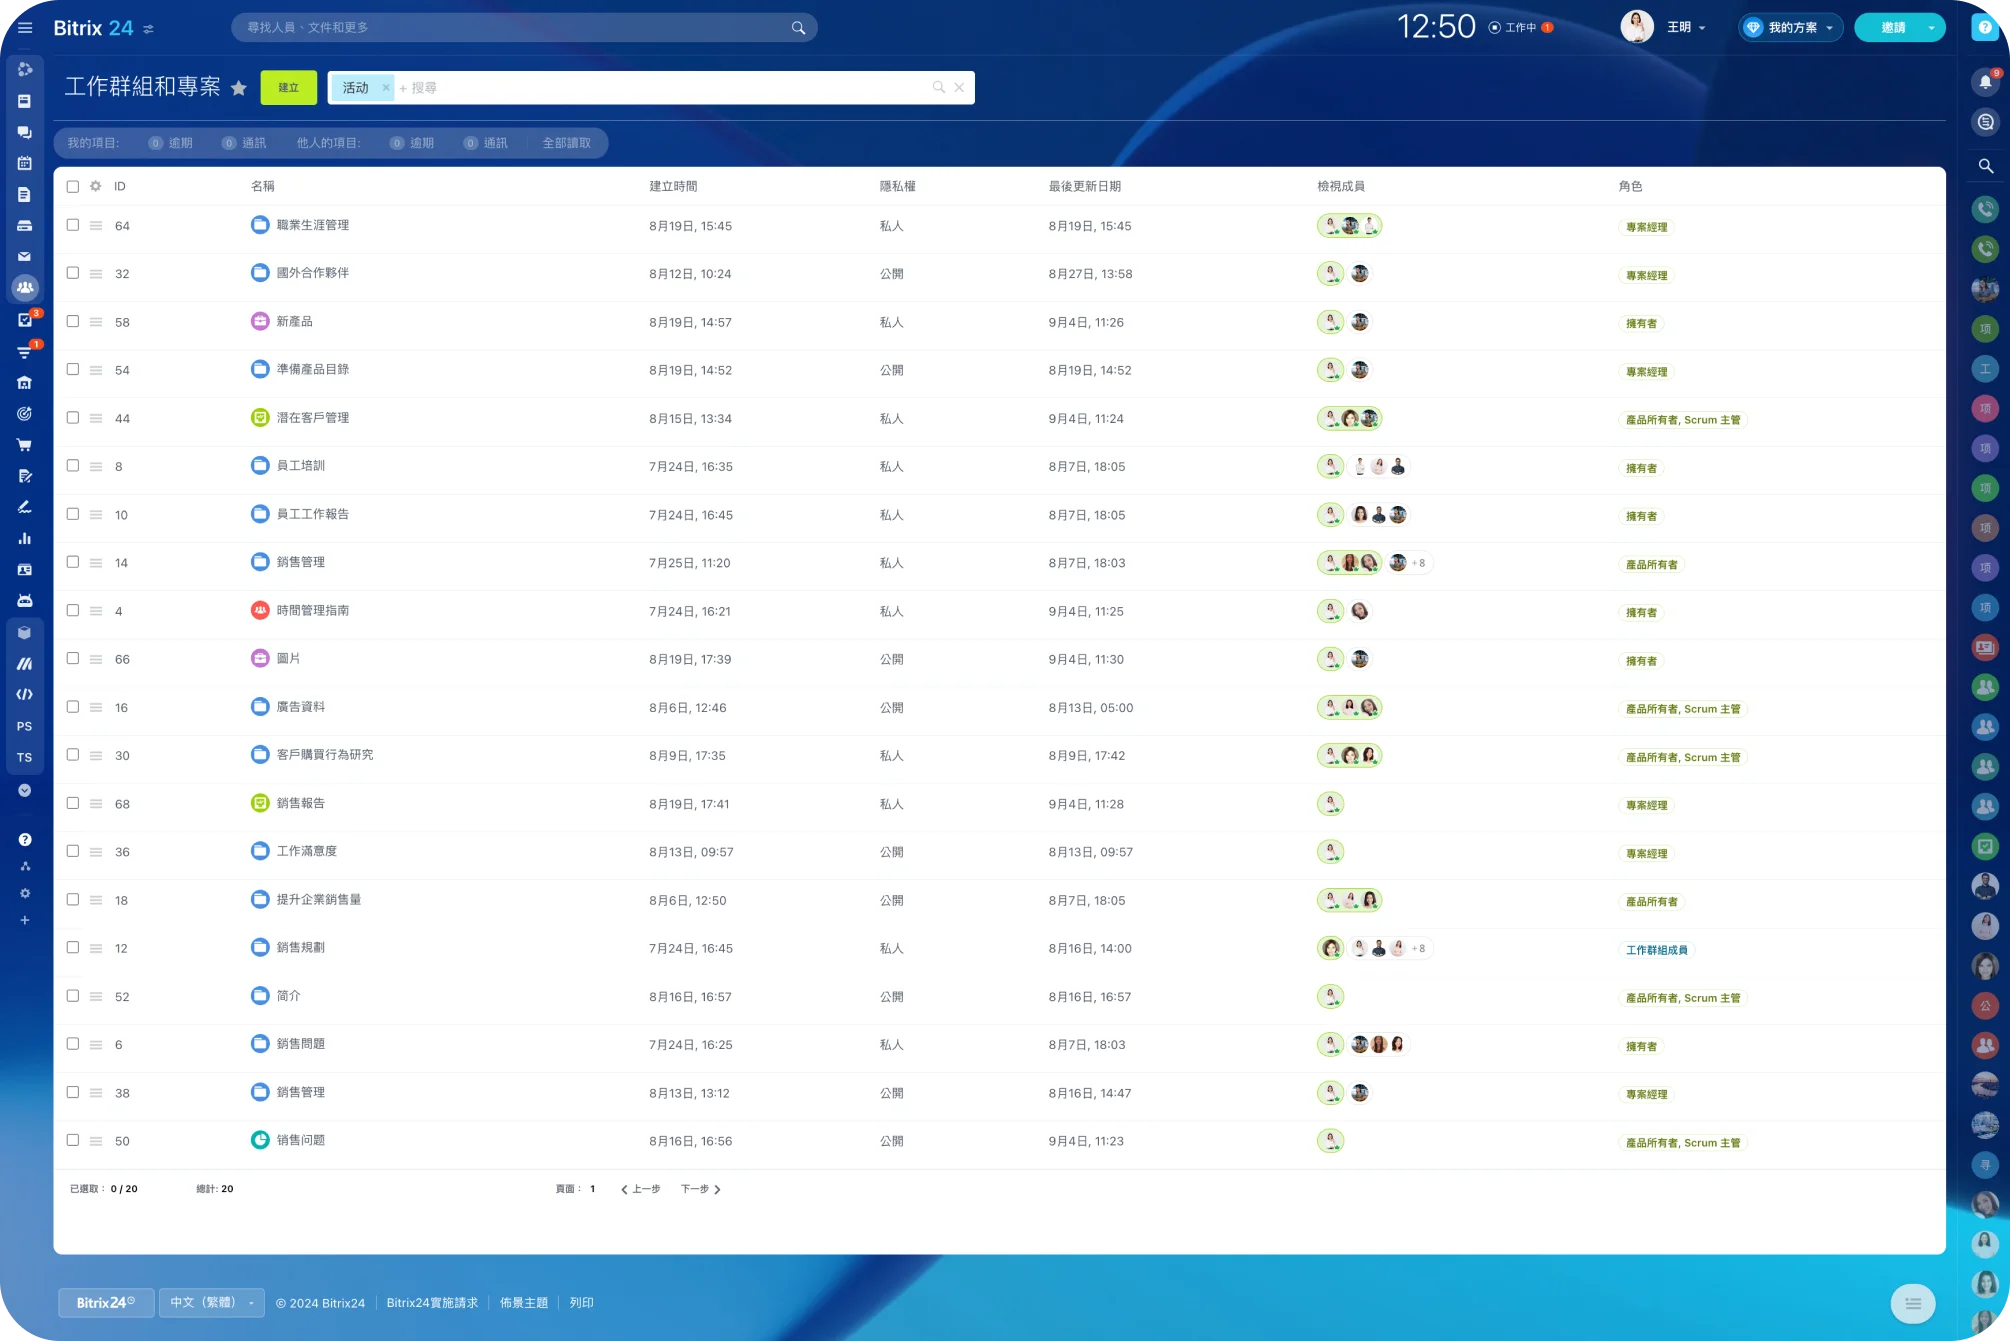The height and width of the screenshot is (1341, 2010).
Task: Click the search magnifier in top search bar
Action: pyautogui.click(x=798, y=28)
